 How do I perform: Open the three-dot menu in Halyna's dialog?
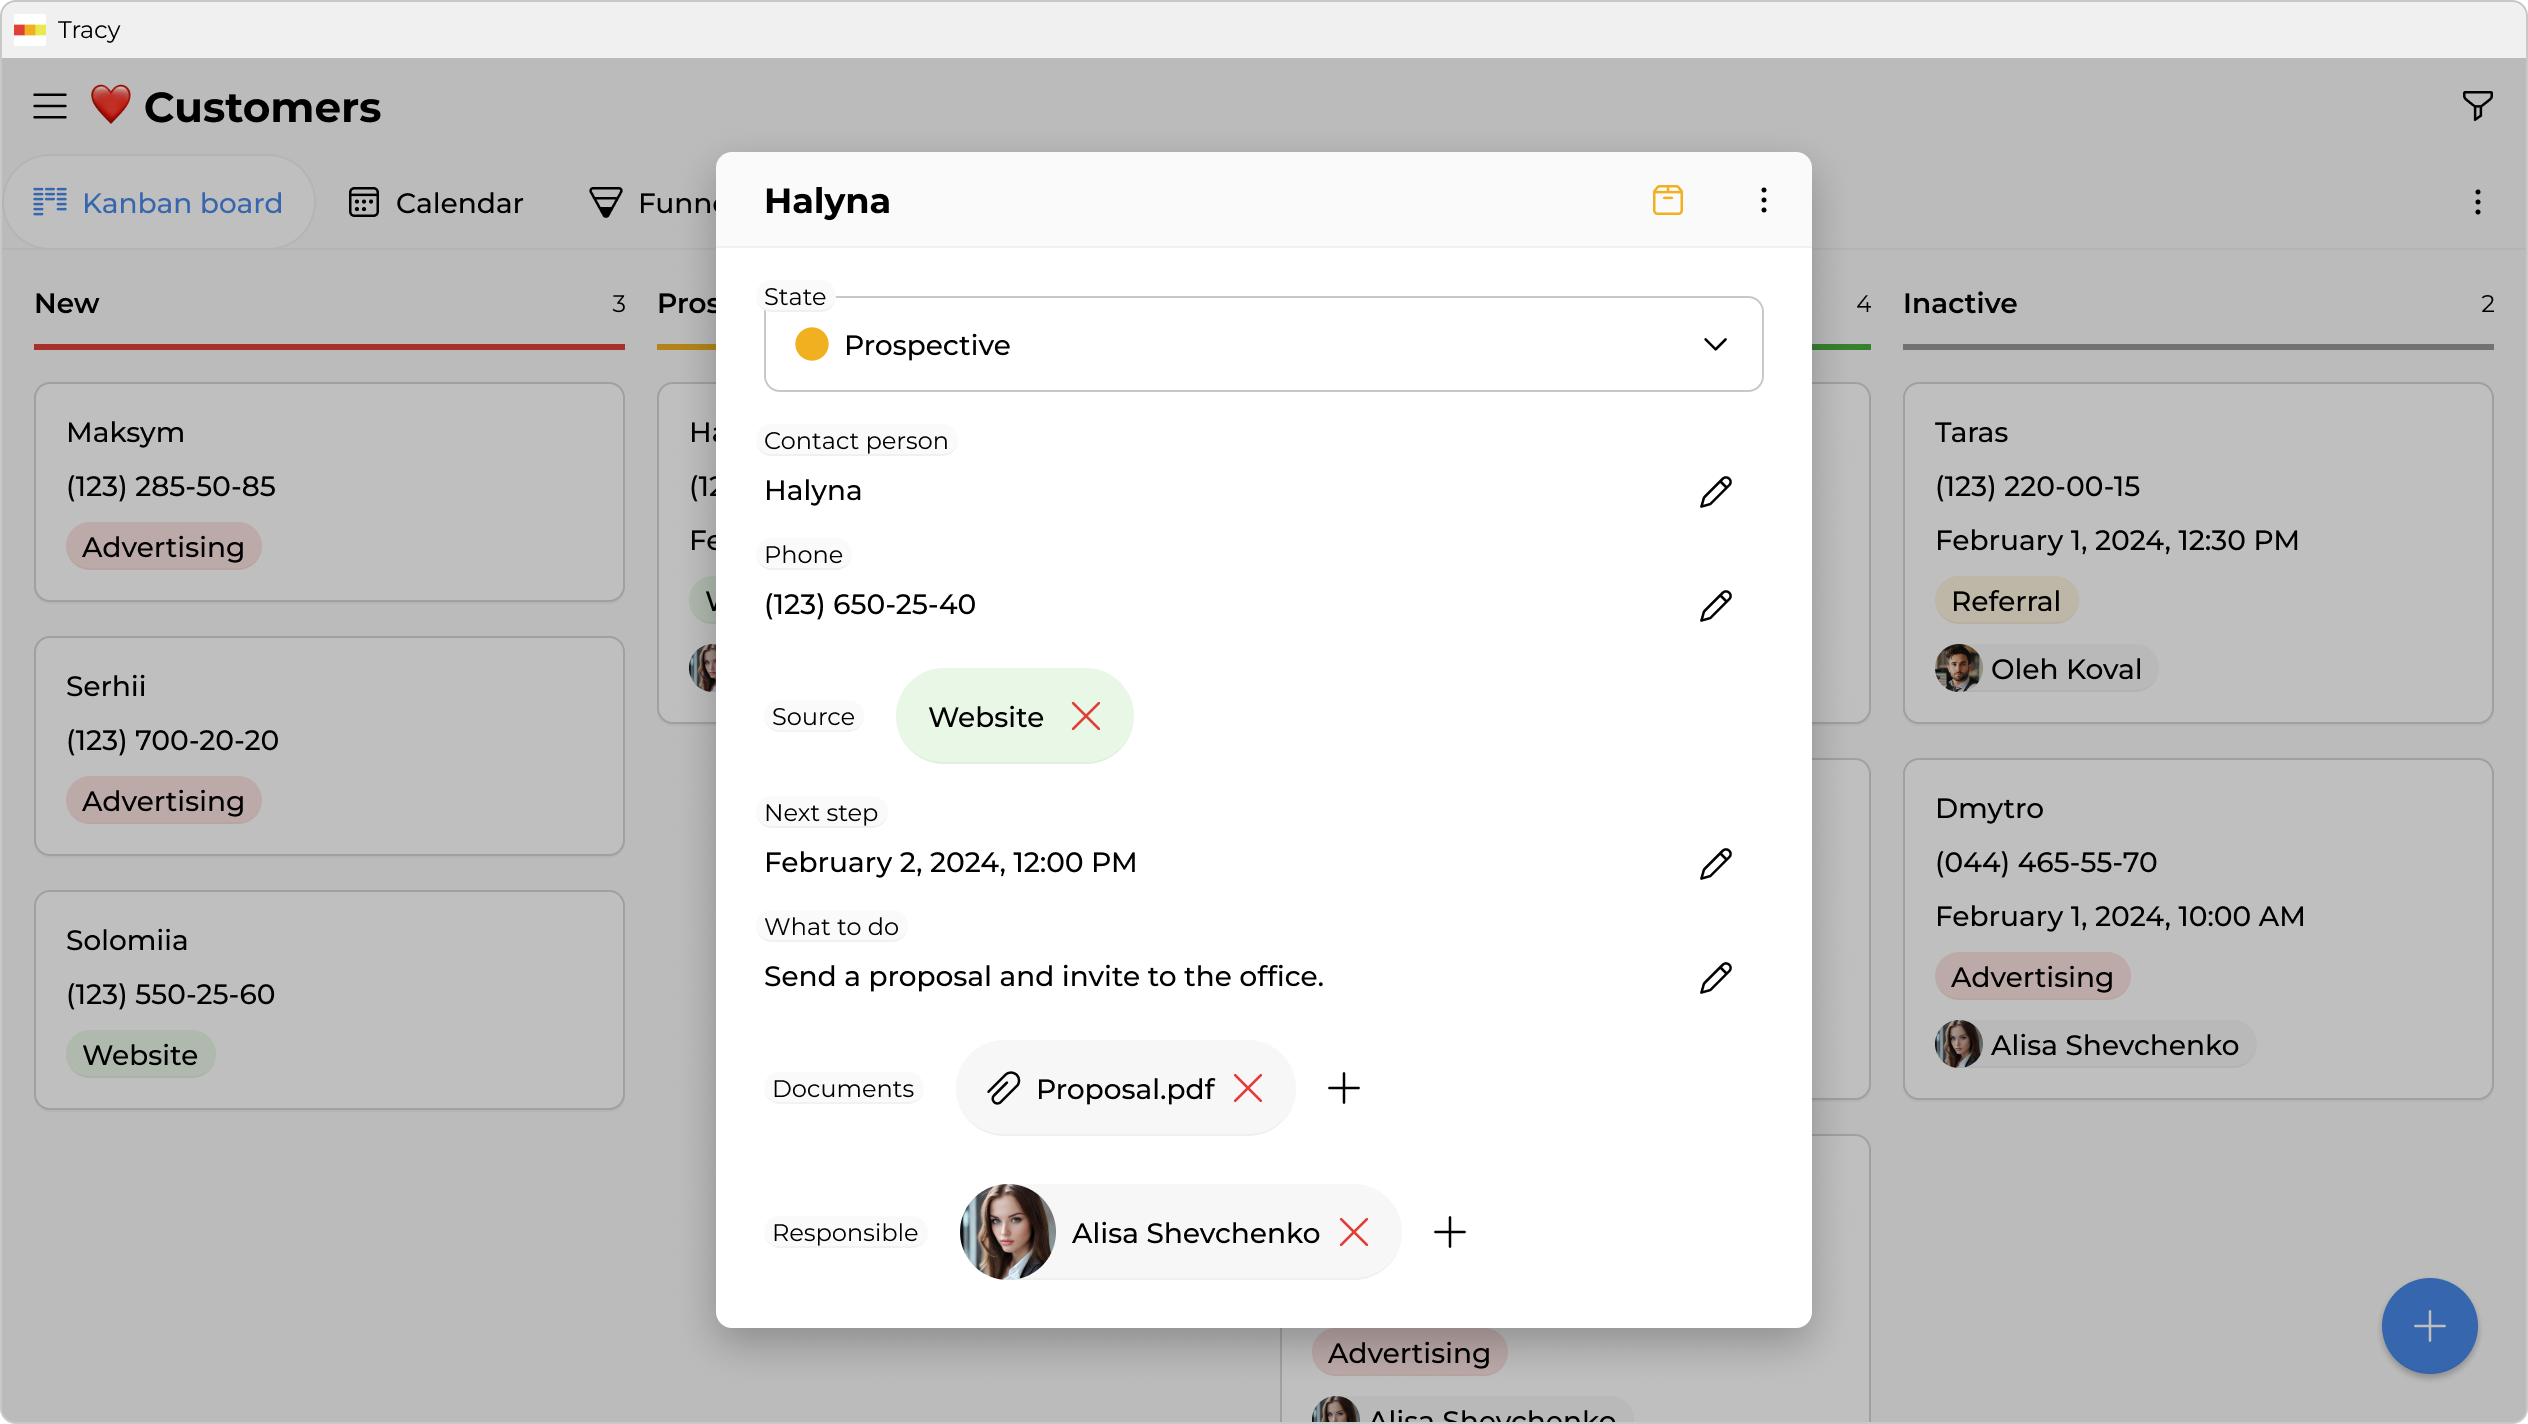(1762, 200)
